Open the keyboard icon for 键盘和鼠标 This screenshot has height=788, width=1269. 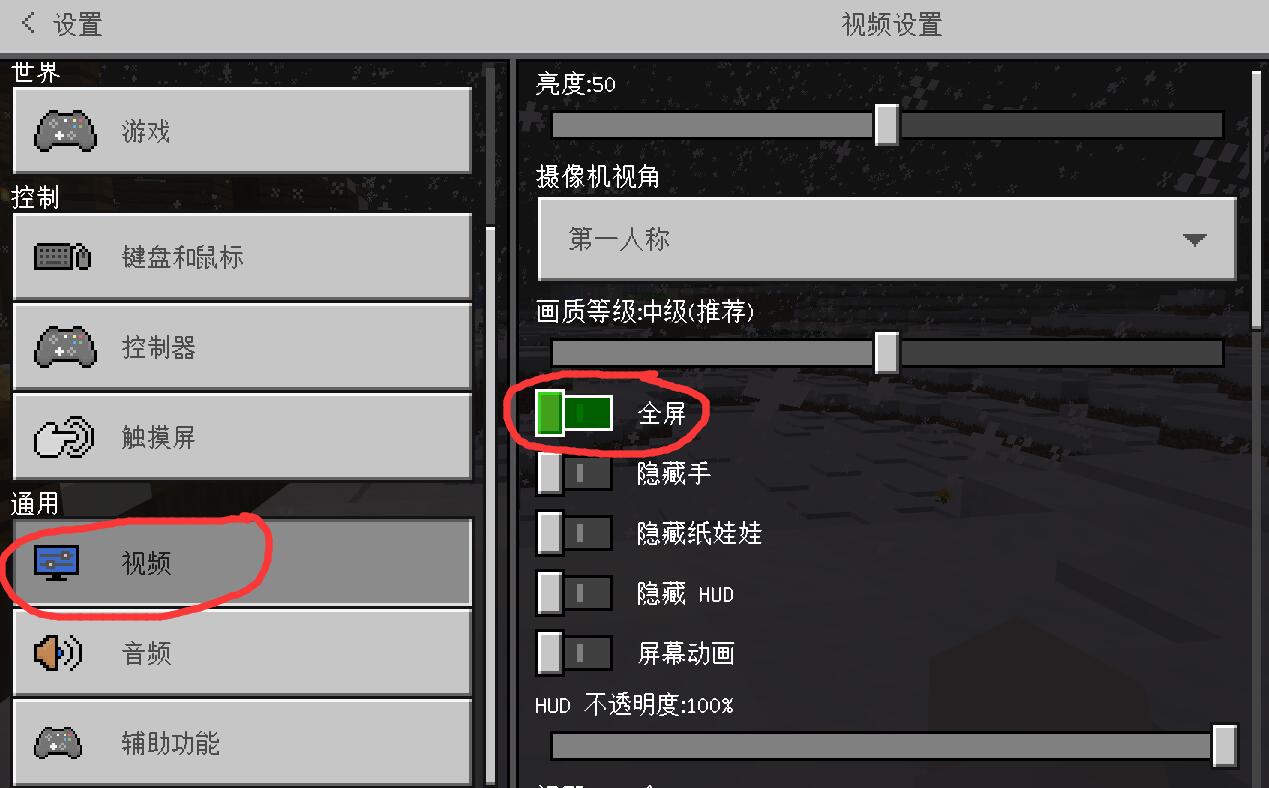point(63,257)
